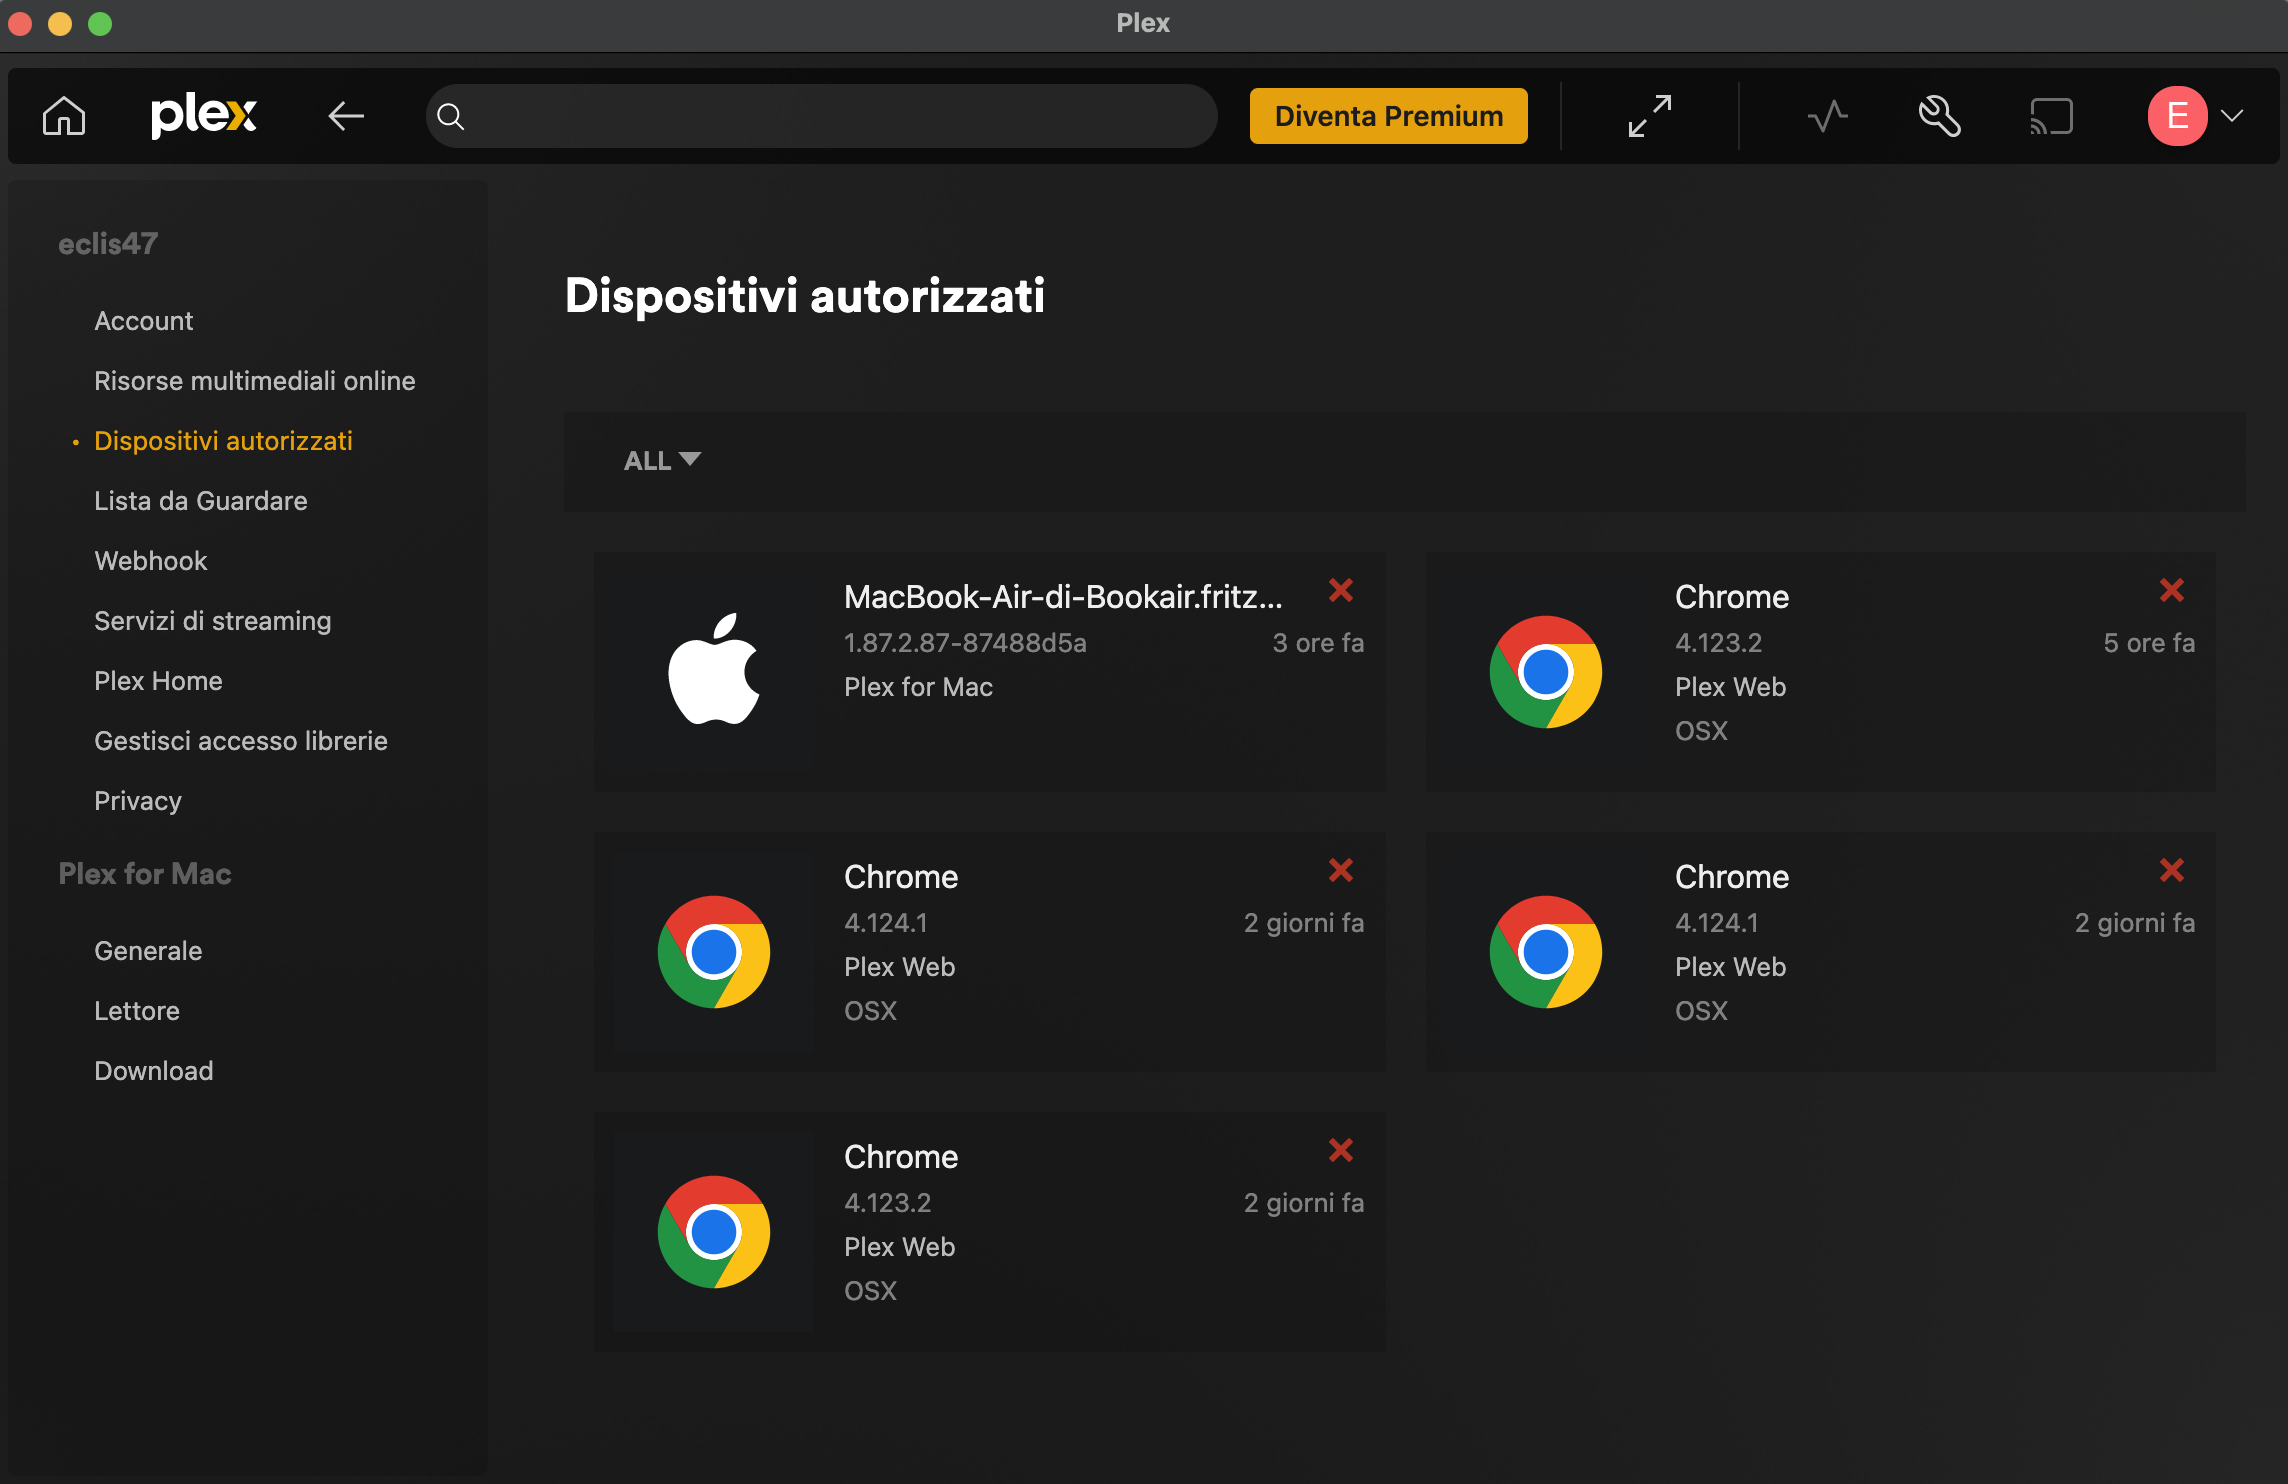Open the Cast screen icon

pyautogui.click(x=2050, y=116)
